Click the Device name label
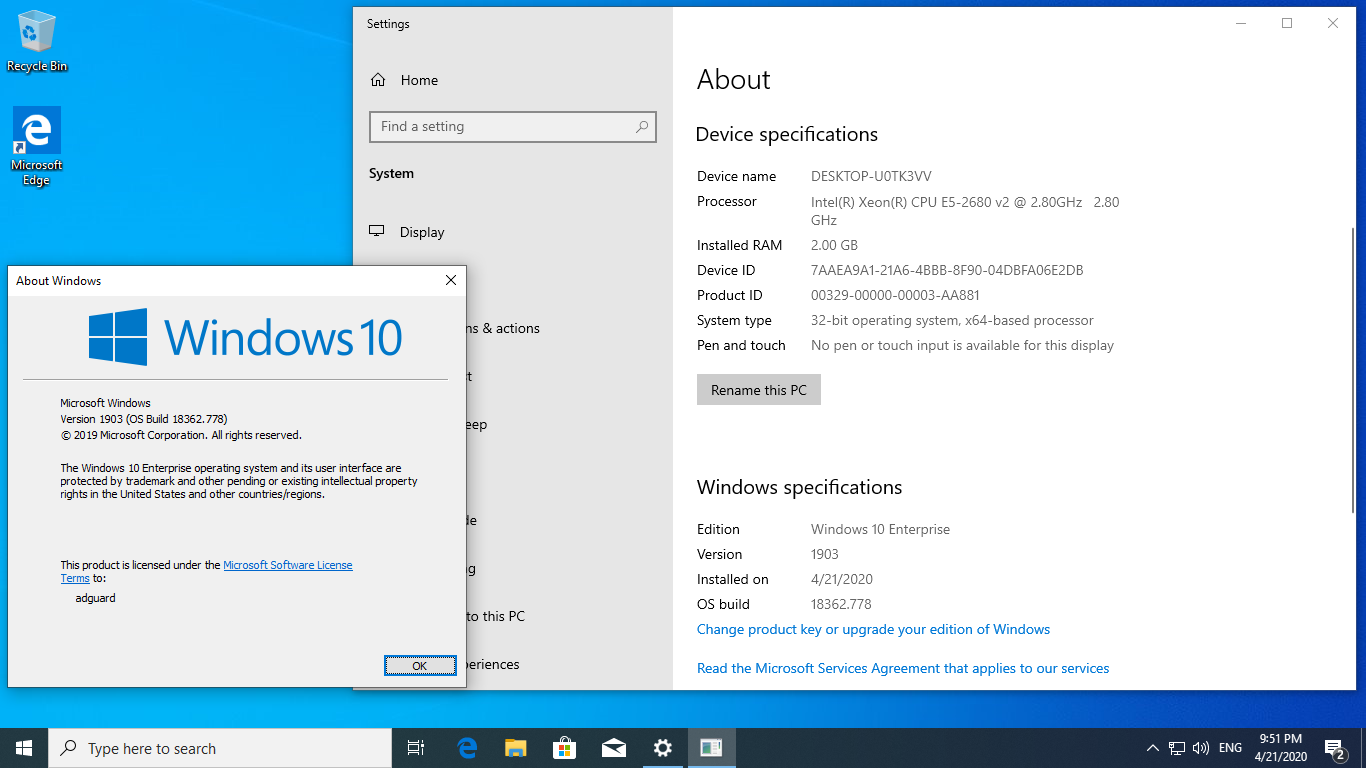 (x=736, y=176)
